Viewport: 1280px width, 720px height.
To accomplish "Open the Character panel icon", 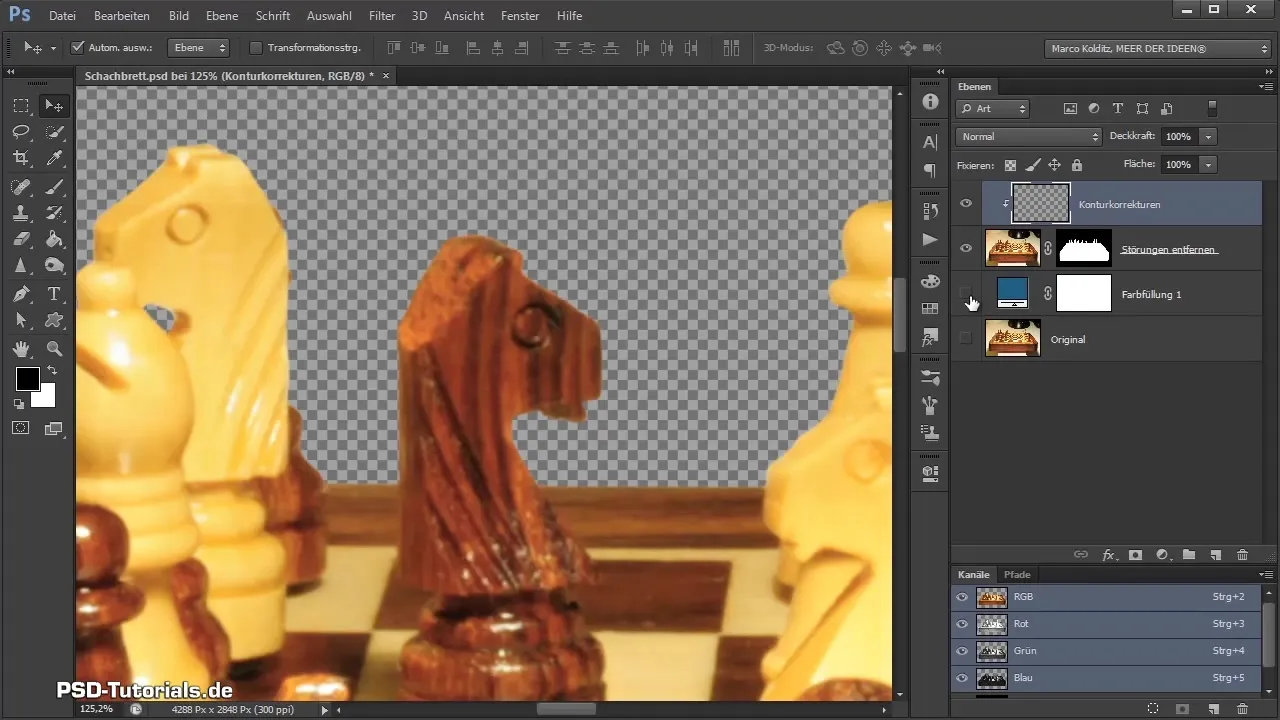I will tap(930, 142).
